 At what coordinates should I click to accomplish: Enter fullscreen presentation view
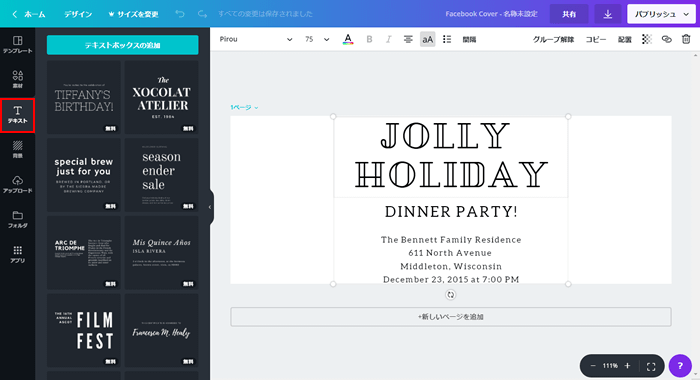tap(651, 366)
